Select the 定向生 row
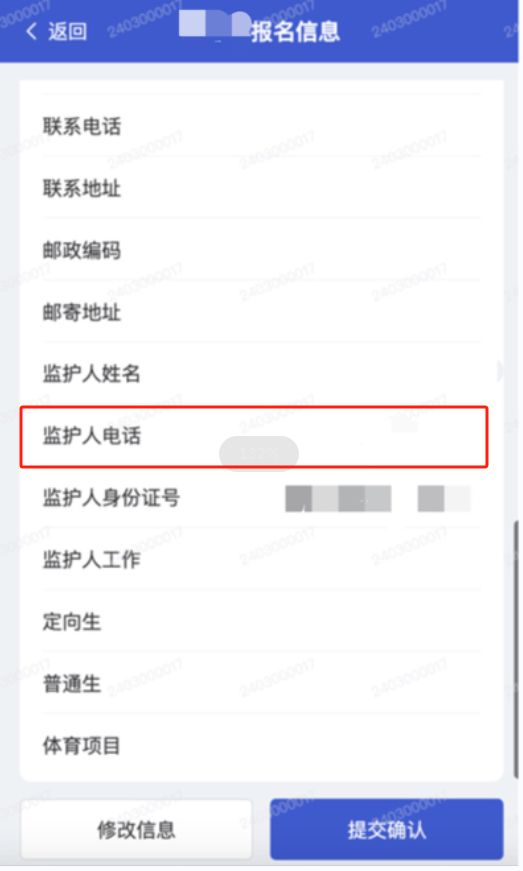This screenshot has width=523, height=871. tap(262, 621)
